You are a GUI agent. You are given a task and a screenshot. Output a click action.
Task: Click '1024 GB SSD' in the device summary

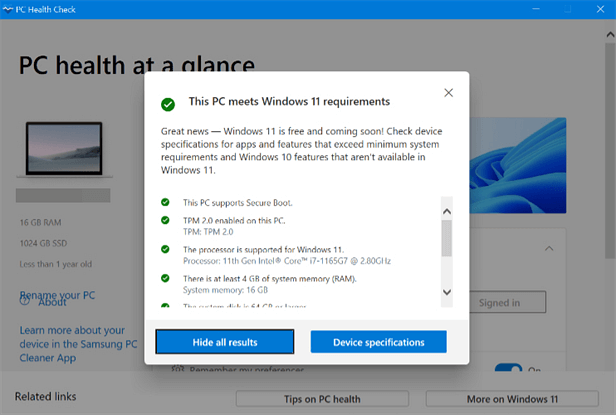(43, 243)
